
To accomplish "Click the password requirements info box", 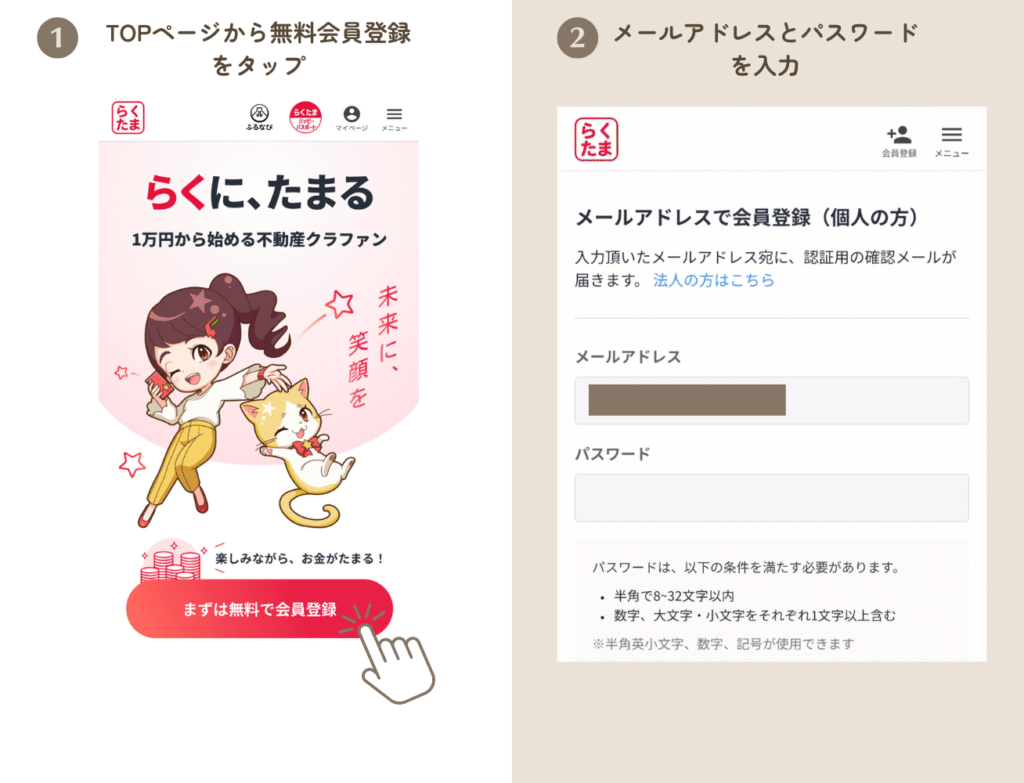I will 771,601.
